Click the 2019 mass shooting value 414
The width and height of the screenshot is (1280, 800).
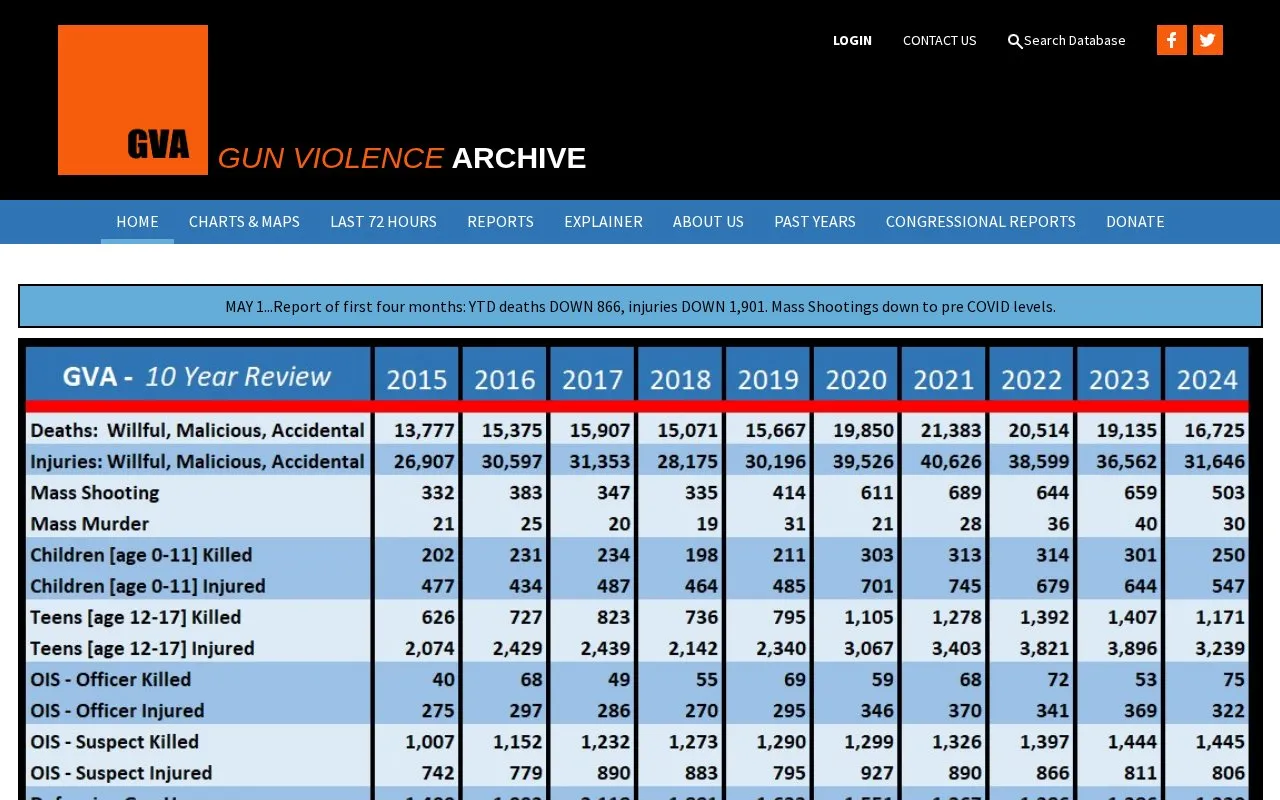pyautogui.click(x=787, y=492)
